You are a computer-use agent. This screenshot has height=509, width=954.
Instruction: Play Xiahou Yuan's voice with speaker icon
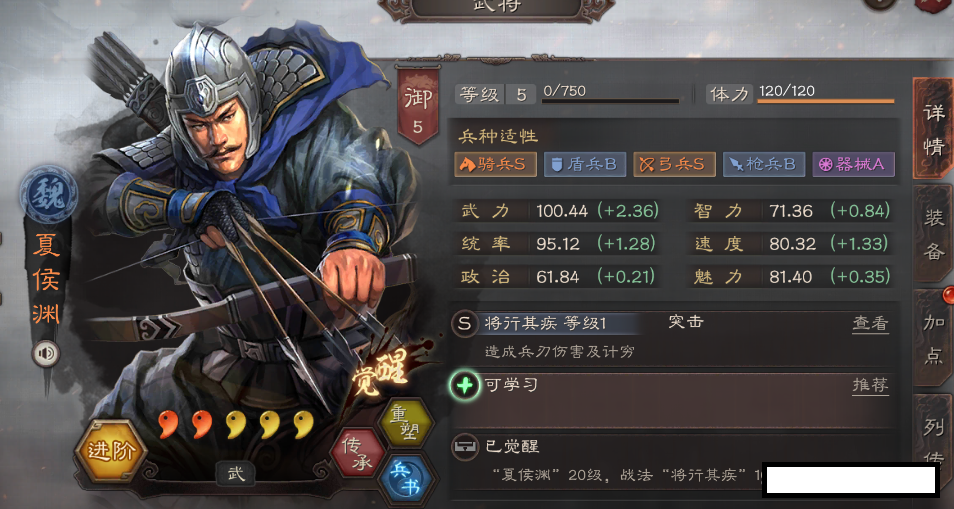pos(46,353)
